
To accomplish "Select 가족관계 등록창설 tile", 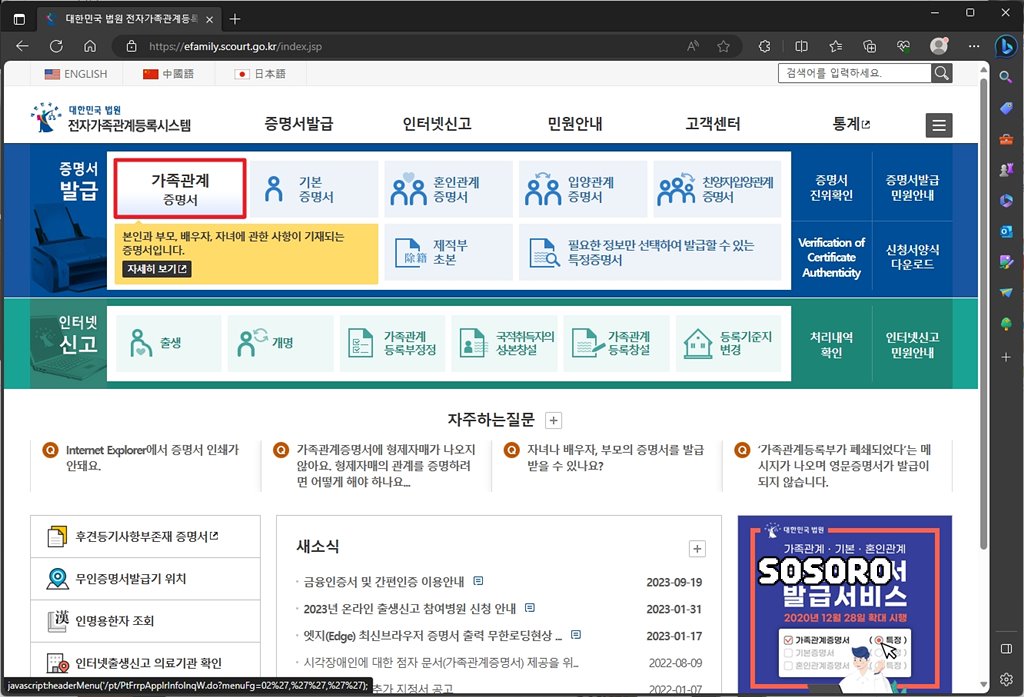I will click(x=616, y=343).
